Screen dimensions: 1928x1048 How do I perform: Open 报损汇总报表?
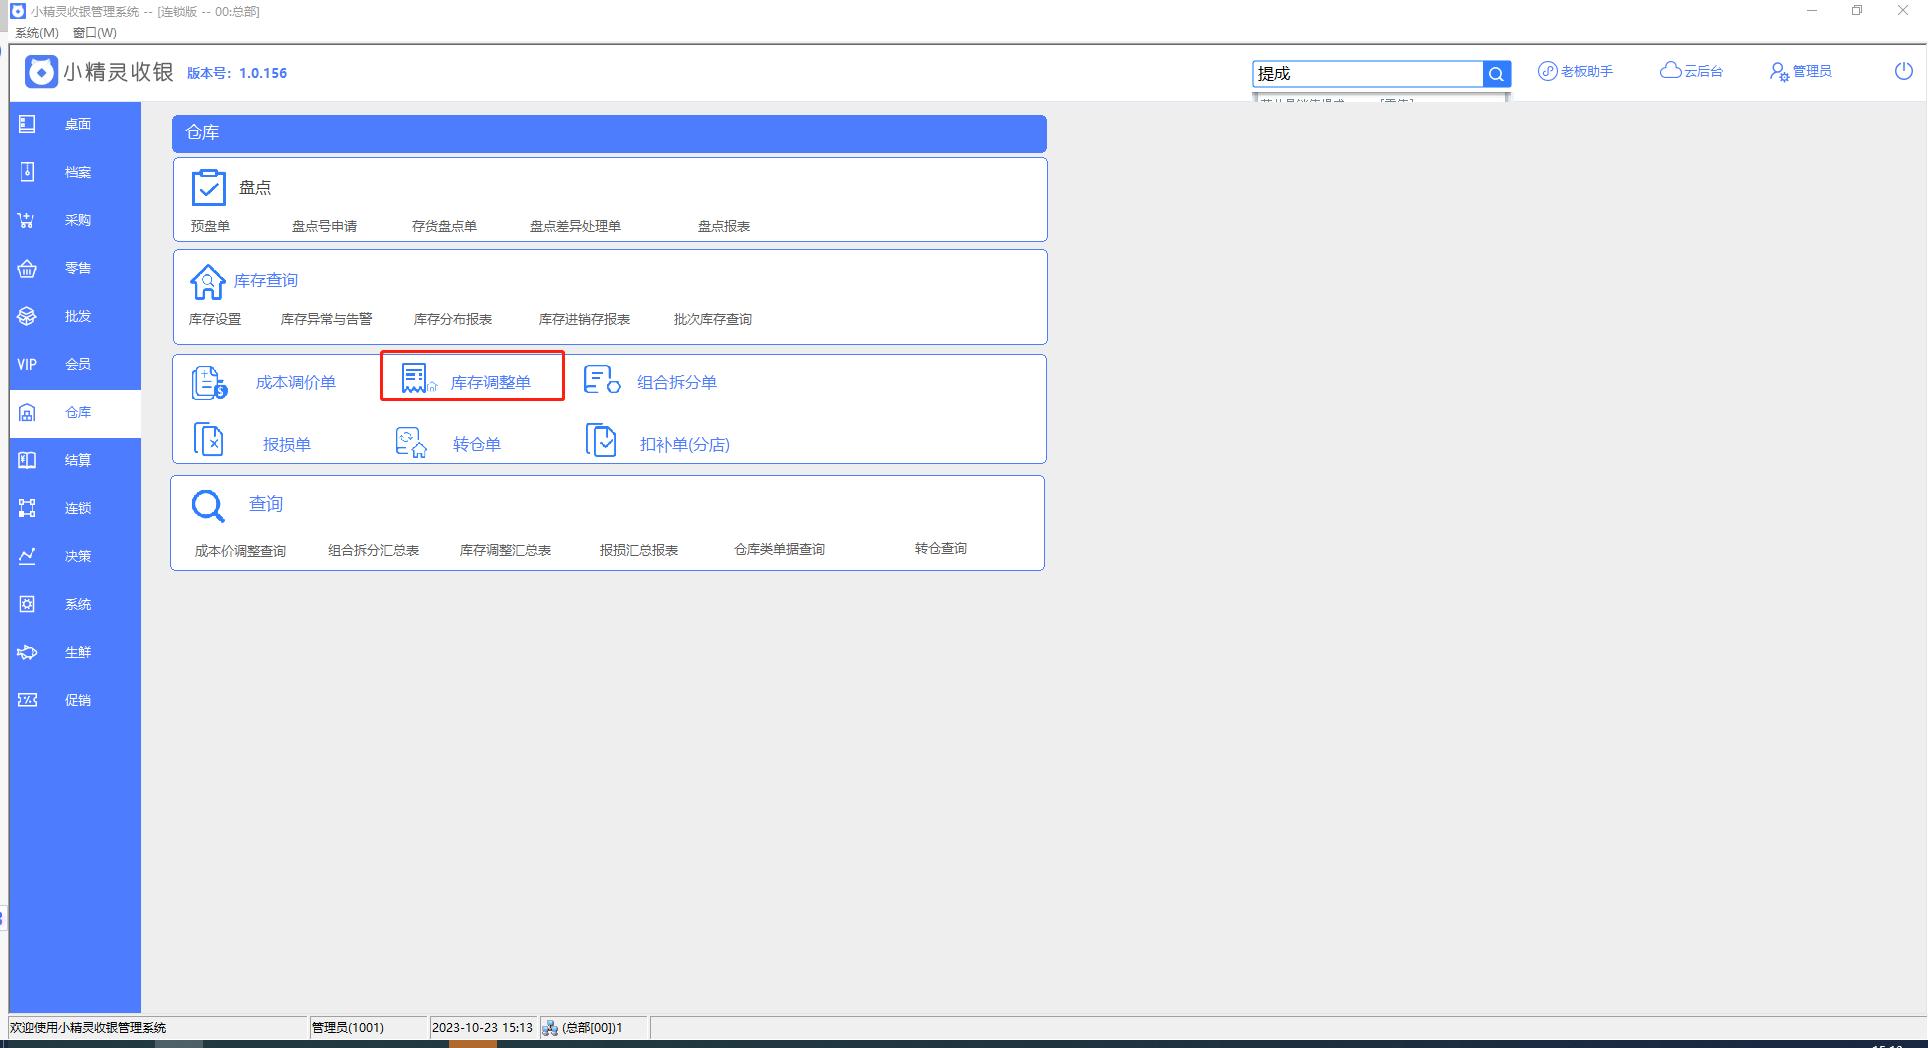[639, 550]
